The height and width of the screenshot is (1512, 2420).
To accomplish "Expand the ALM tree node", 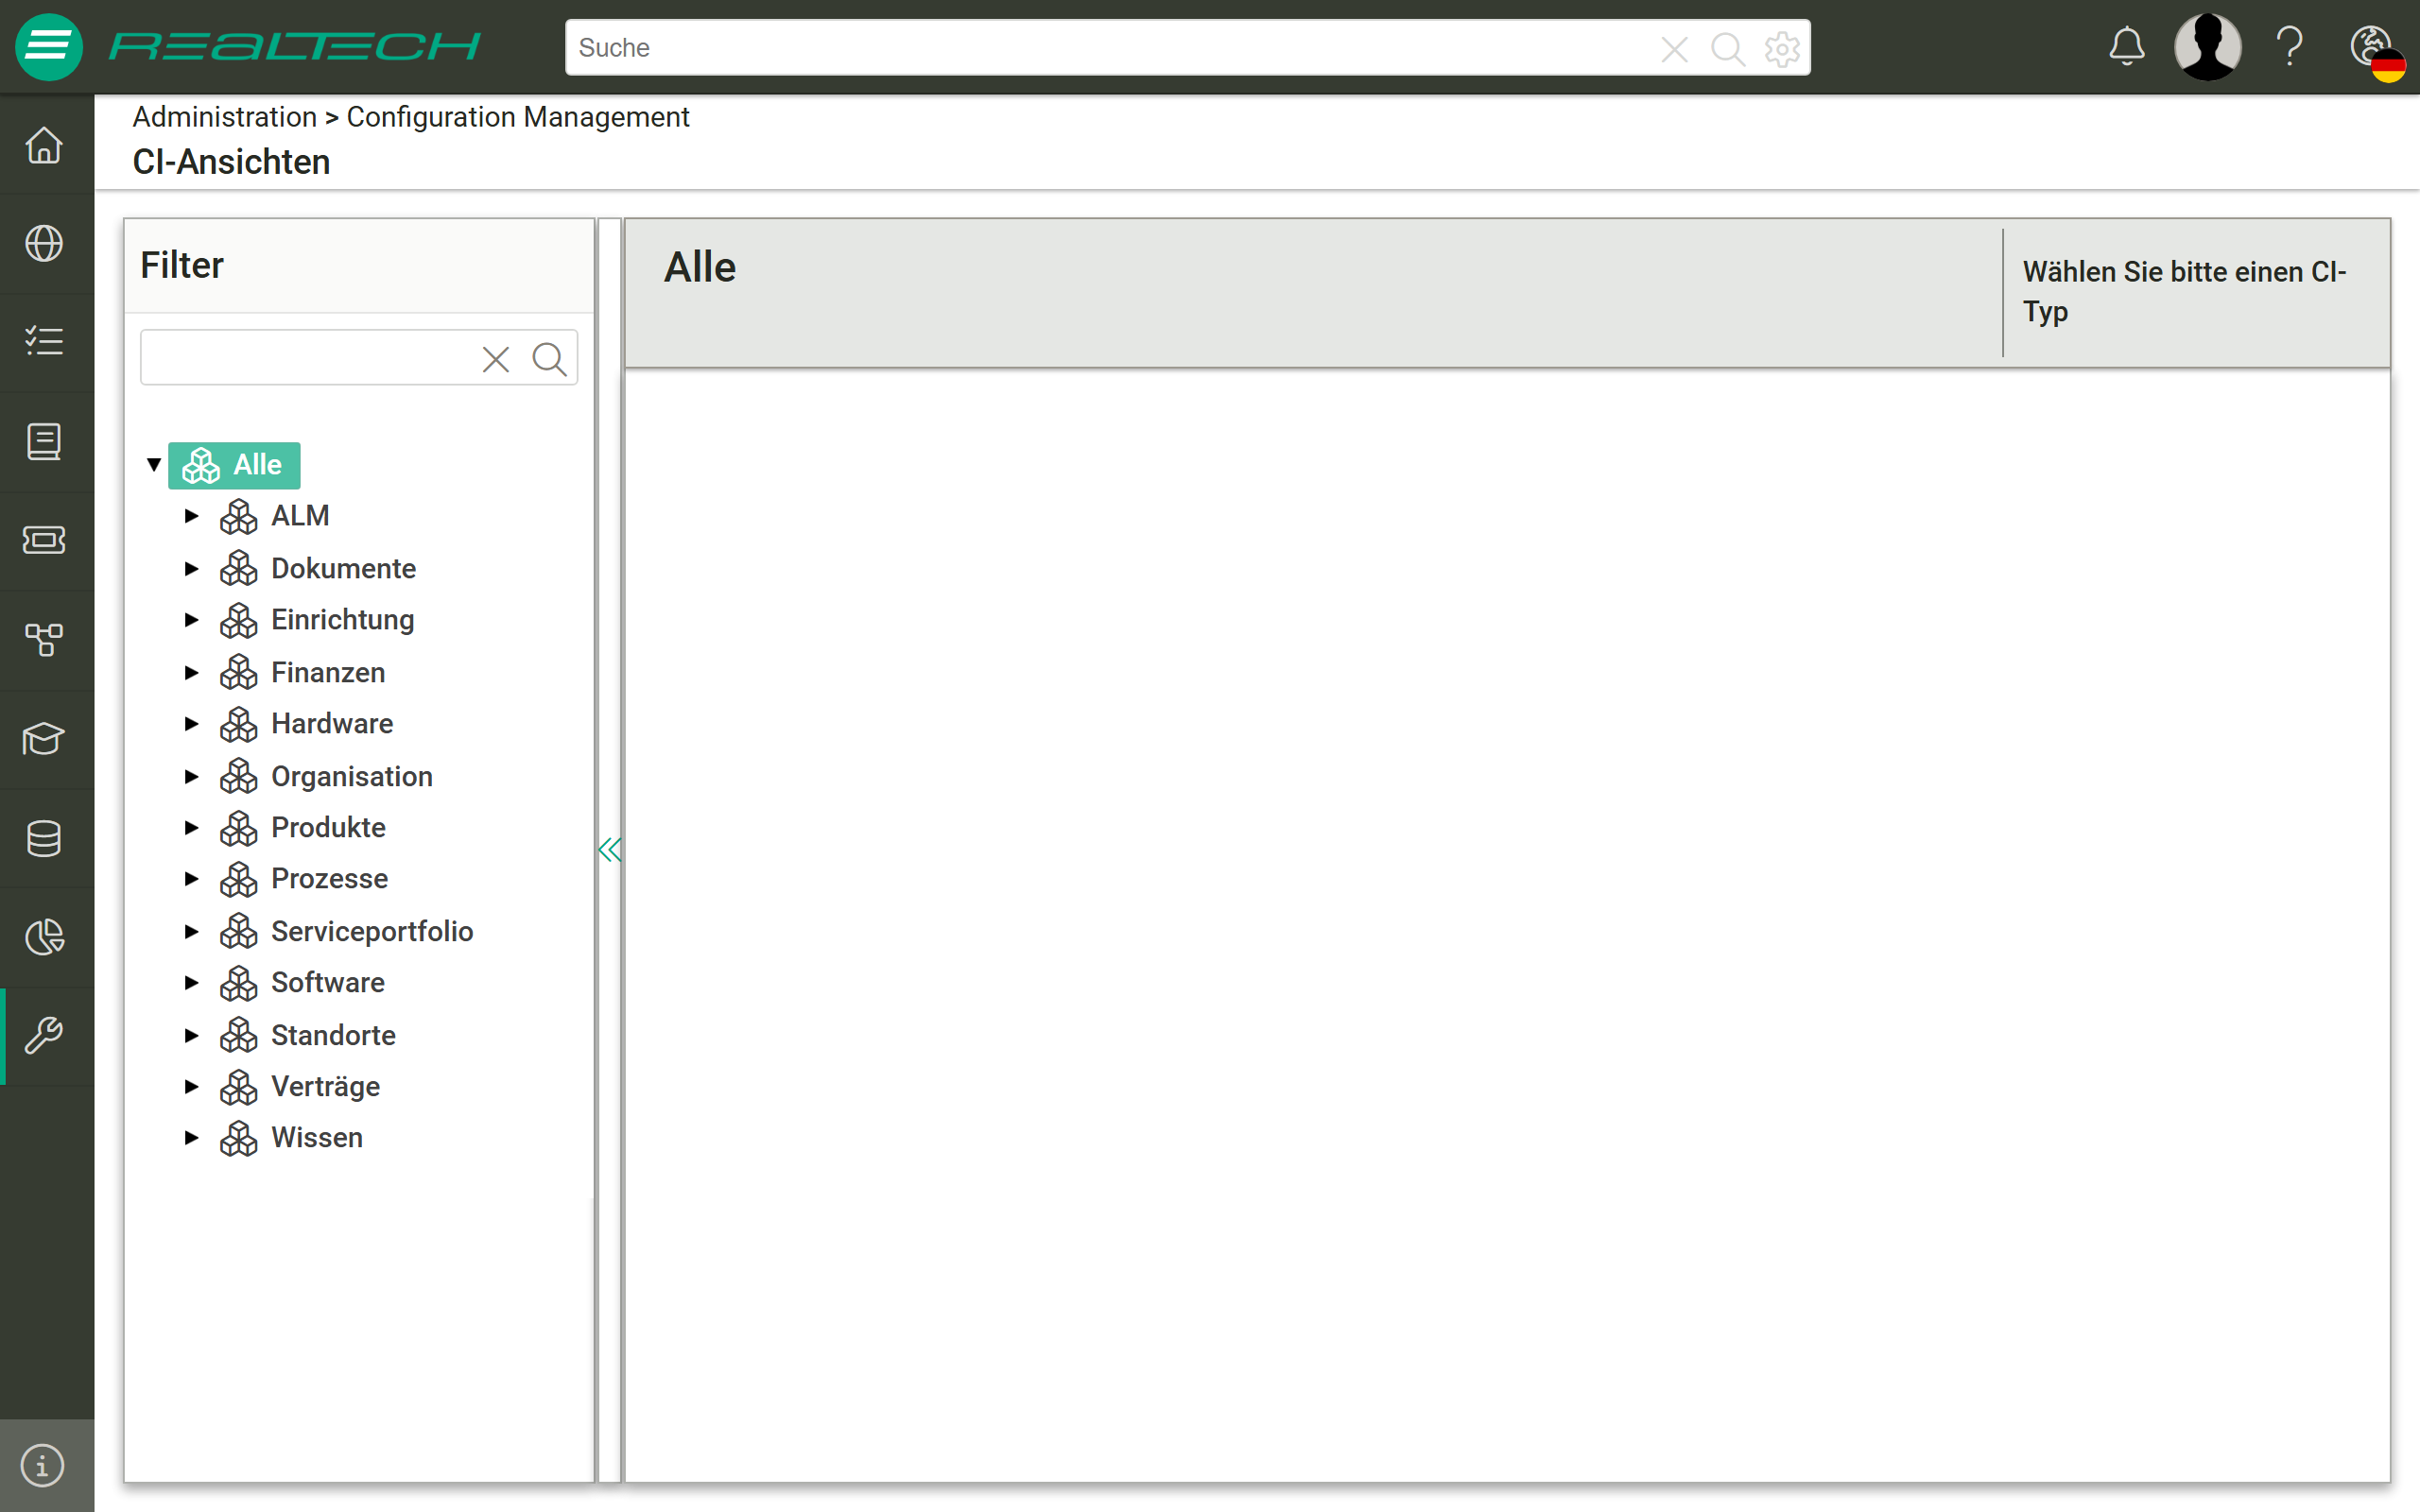I will pyautogui.click(x=191, y=516).
